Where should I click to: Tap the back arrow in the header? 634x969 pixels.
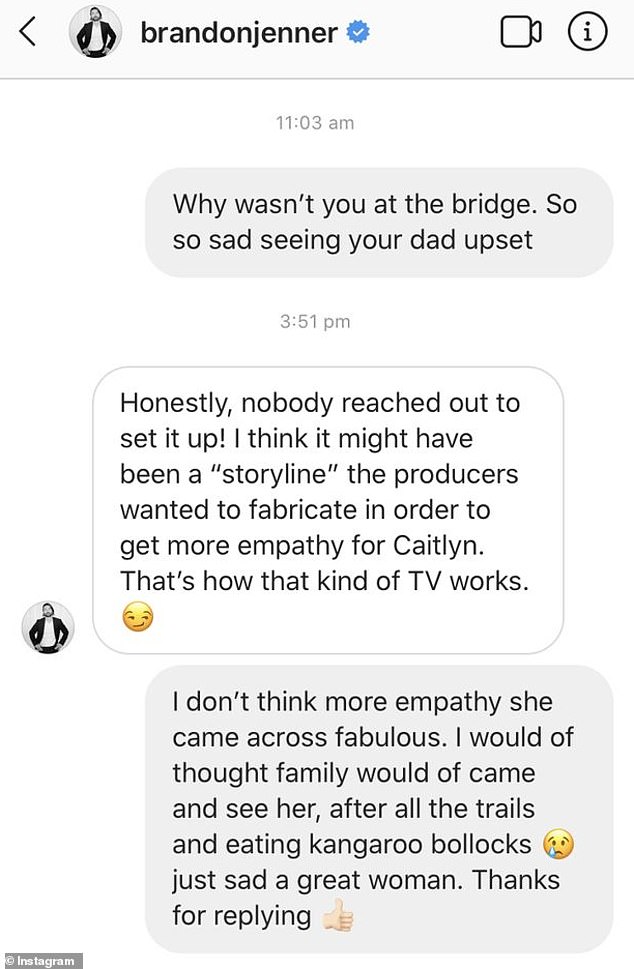point(28,32)
